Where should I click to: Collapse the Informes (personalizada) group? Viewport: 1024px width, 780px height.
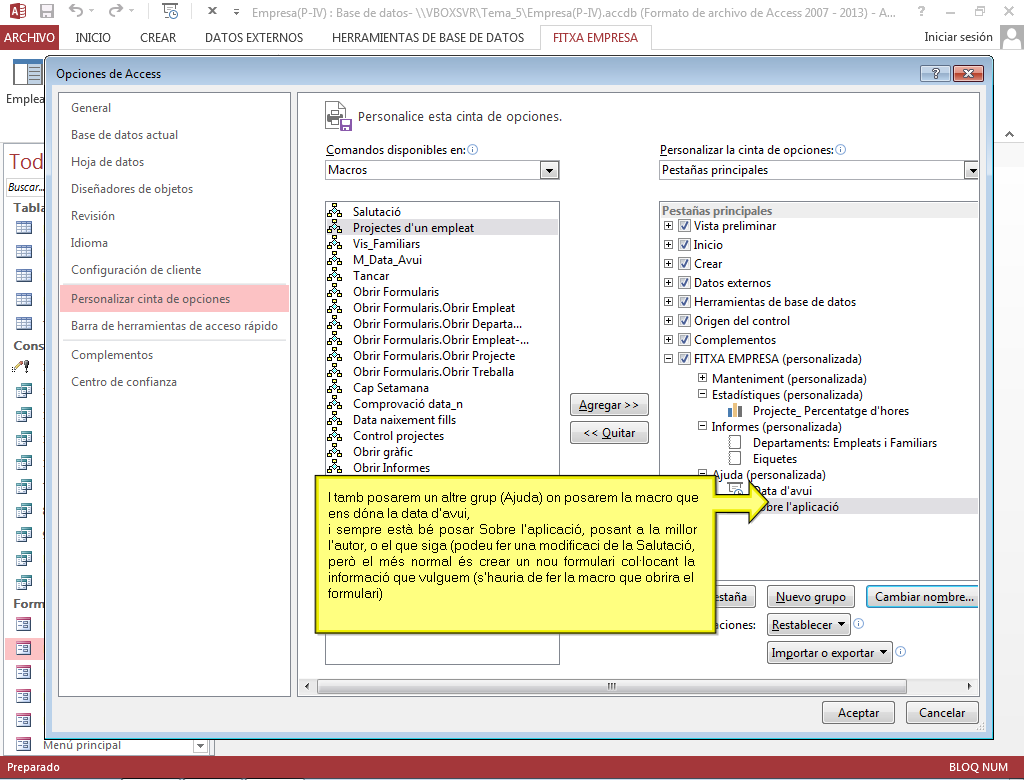coord(703,426)
